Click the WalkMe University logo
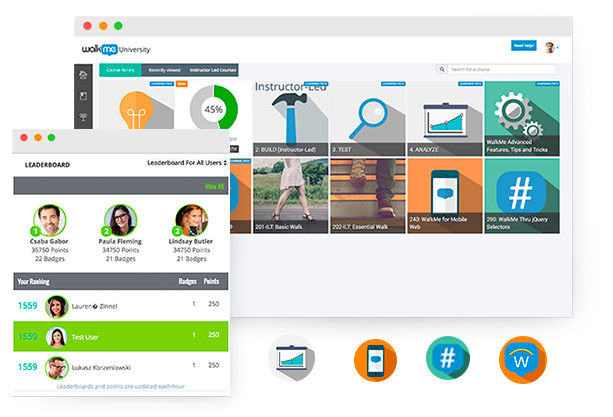 point(116,50)
